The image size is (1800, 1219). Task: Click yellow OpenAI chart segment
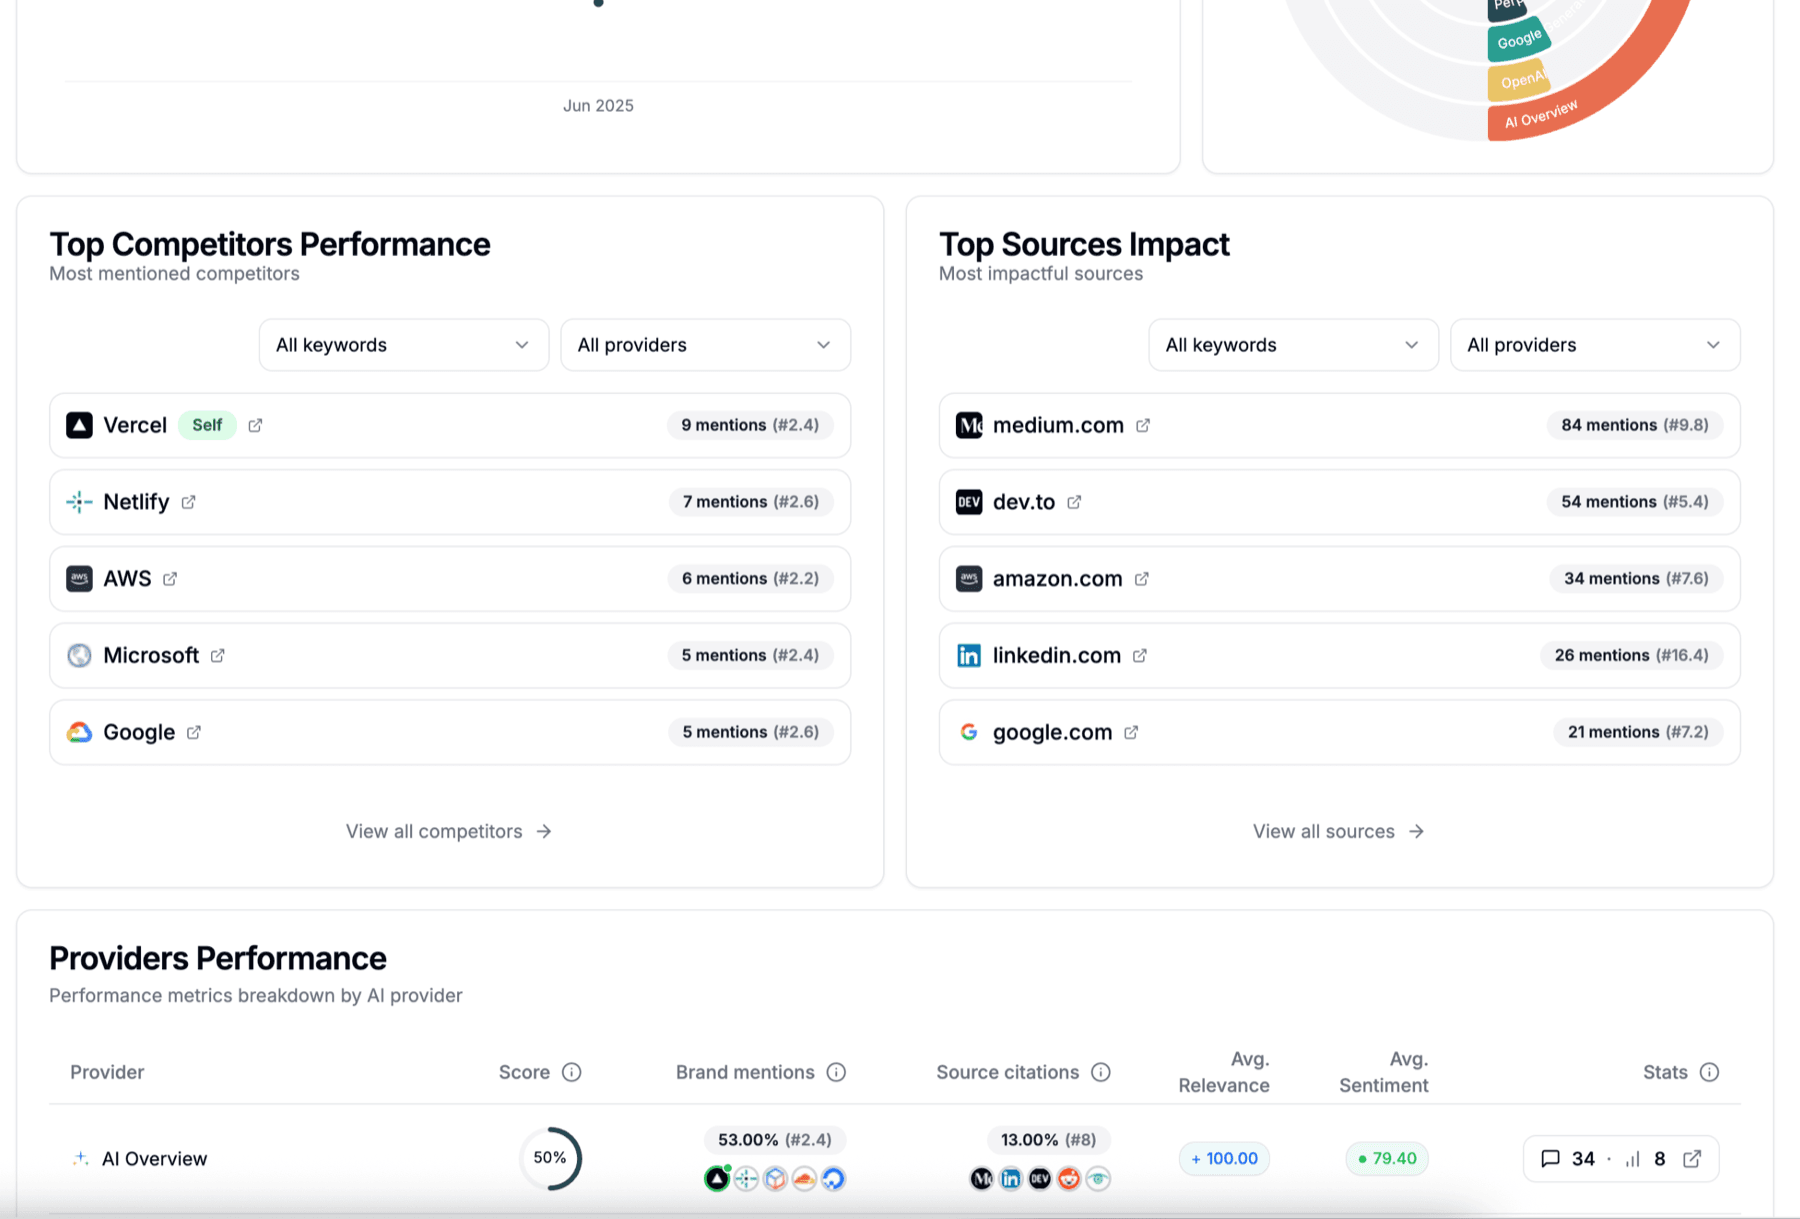click(x=1519, y=81)
